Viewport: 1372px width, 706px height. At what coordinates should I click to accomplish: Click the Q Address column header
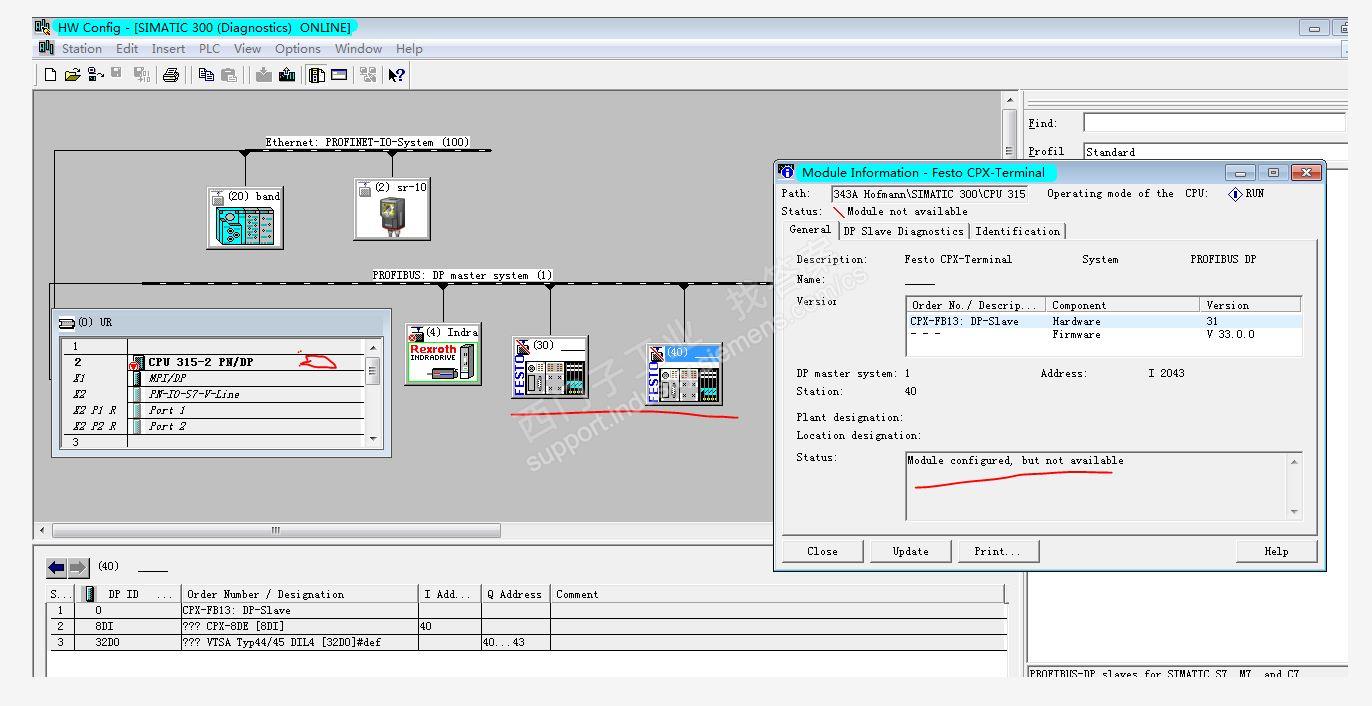coord(515,594)
